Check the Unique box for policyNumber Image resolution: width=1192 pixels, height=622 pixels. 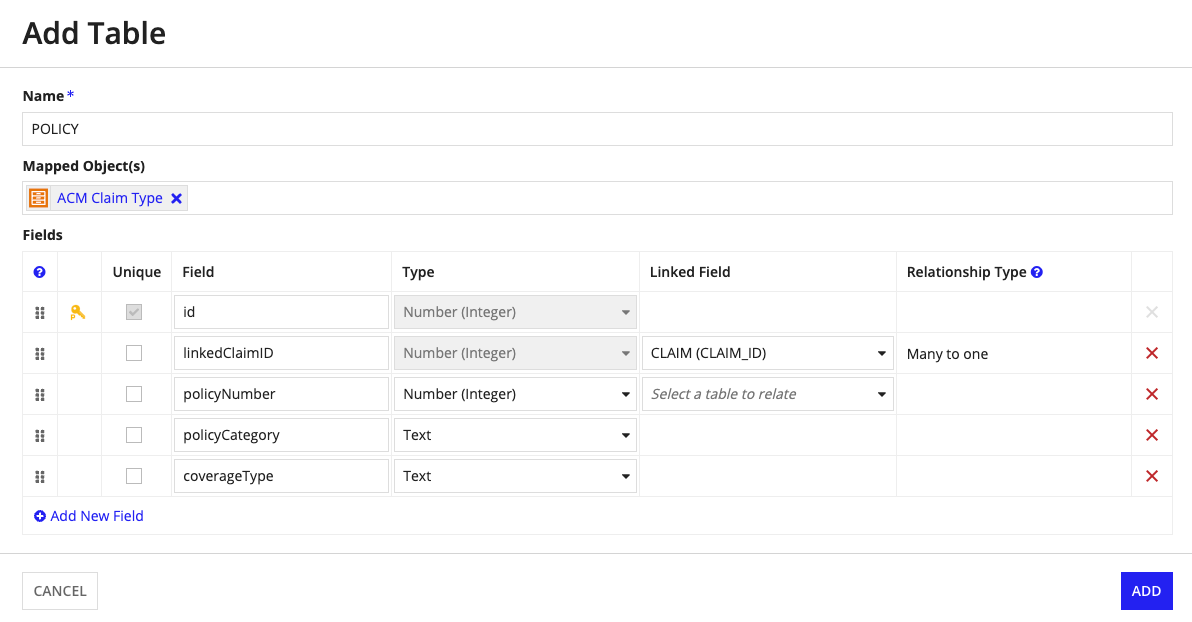(x=134, y=393)
